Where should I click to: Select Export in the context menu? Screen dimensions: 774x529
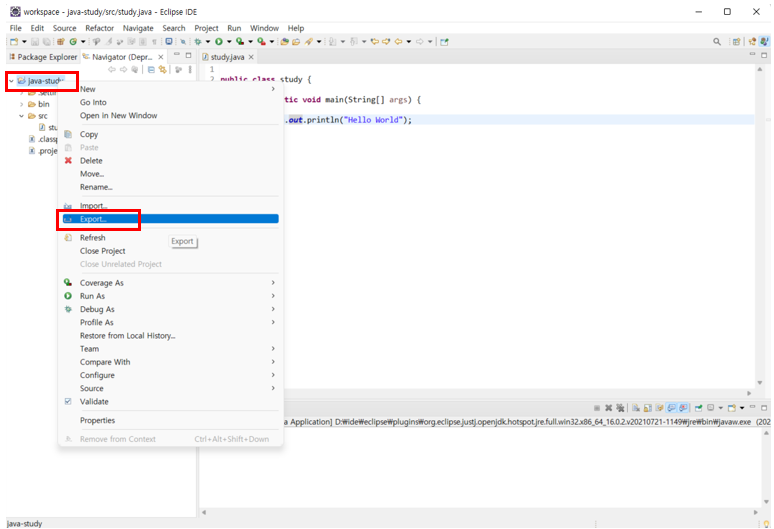(x=168, y=219)
